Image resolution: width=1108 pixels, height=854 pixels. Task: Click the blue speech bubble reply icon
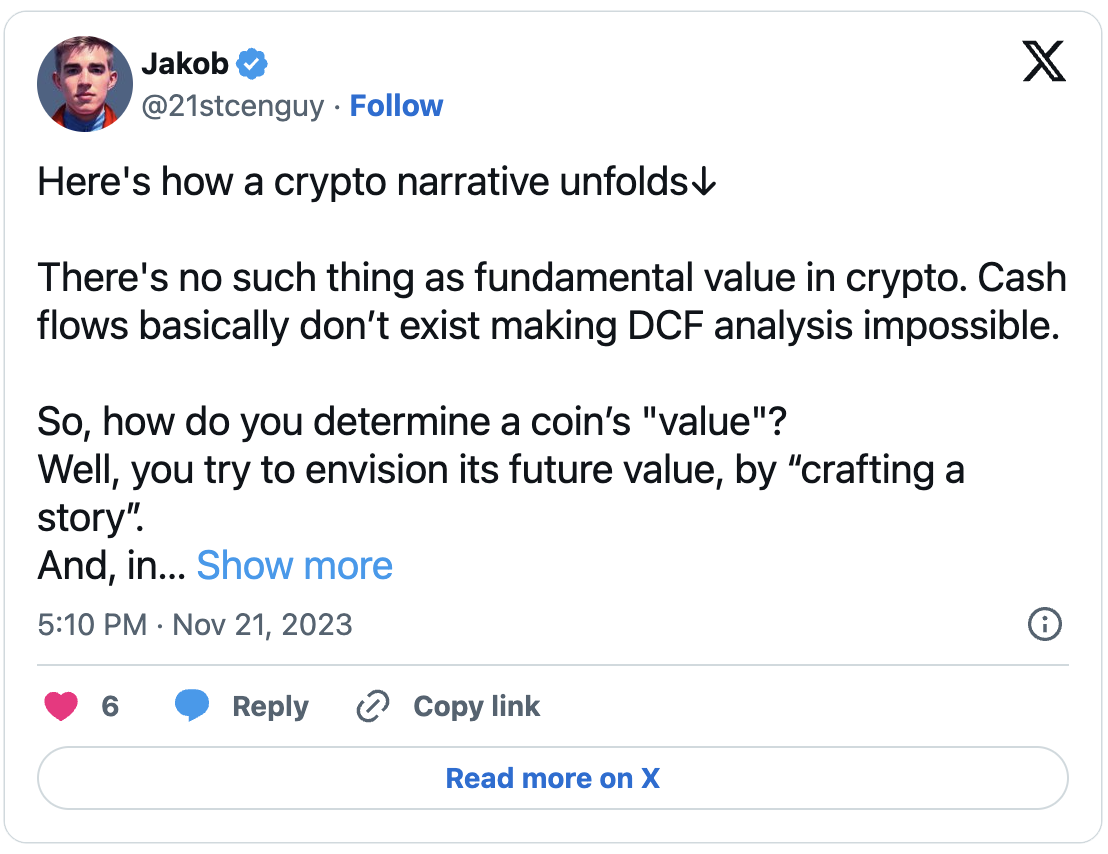coord(192,706)
